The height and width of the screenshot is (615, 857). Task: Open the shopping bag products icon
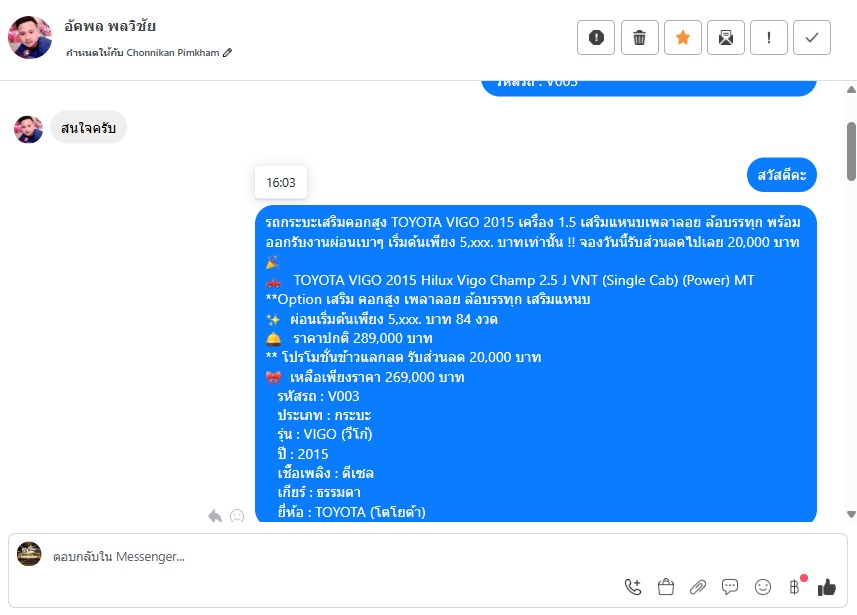pos(666,587)
